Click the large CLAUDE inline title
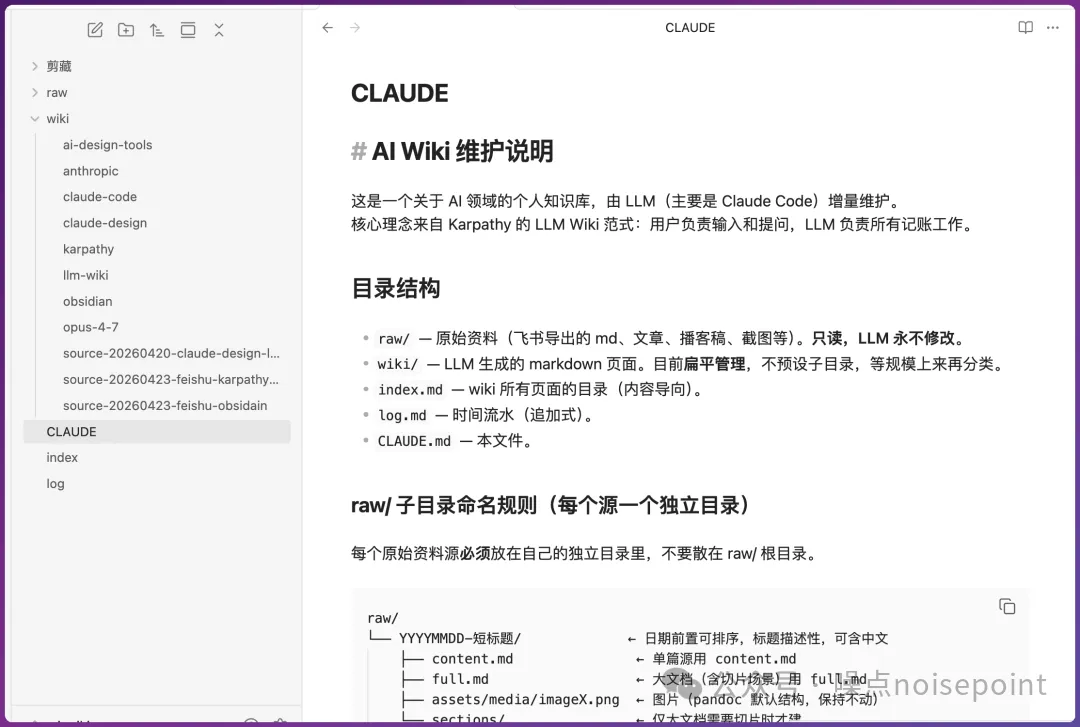Screen dimensions: 1080x727 pos(399,93)
